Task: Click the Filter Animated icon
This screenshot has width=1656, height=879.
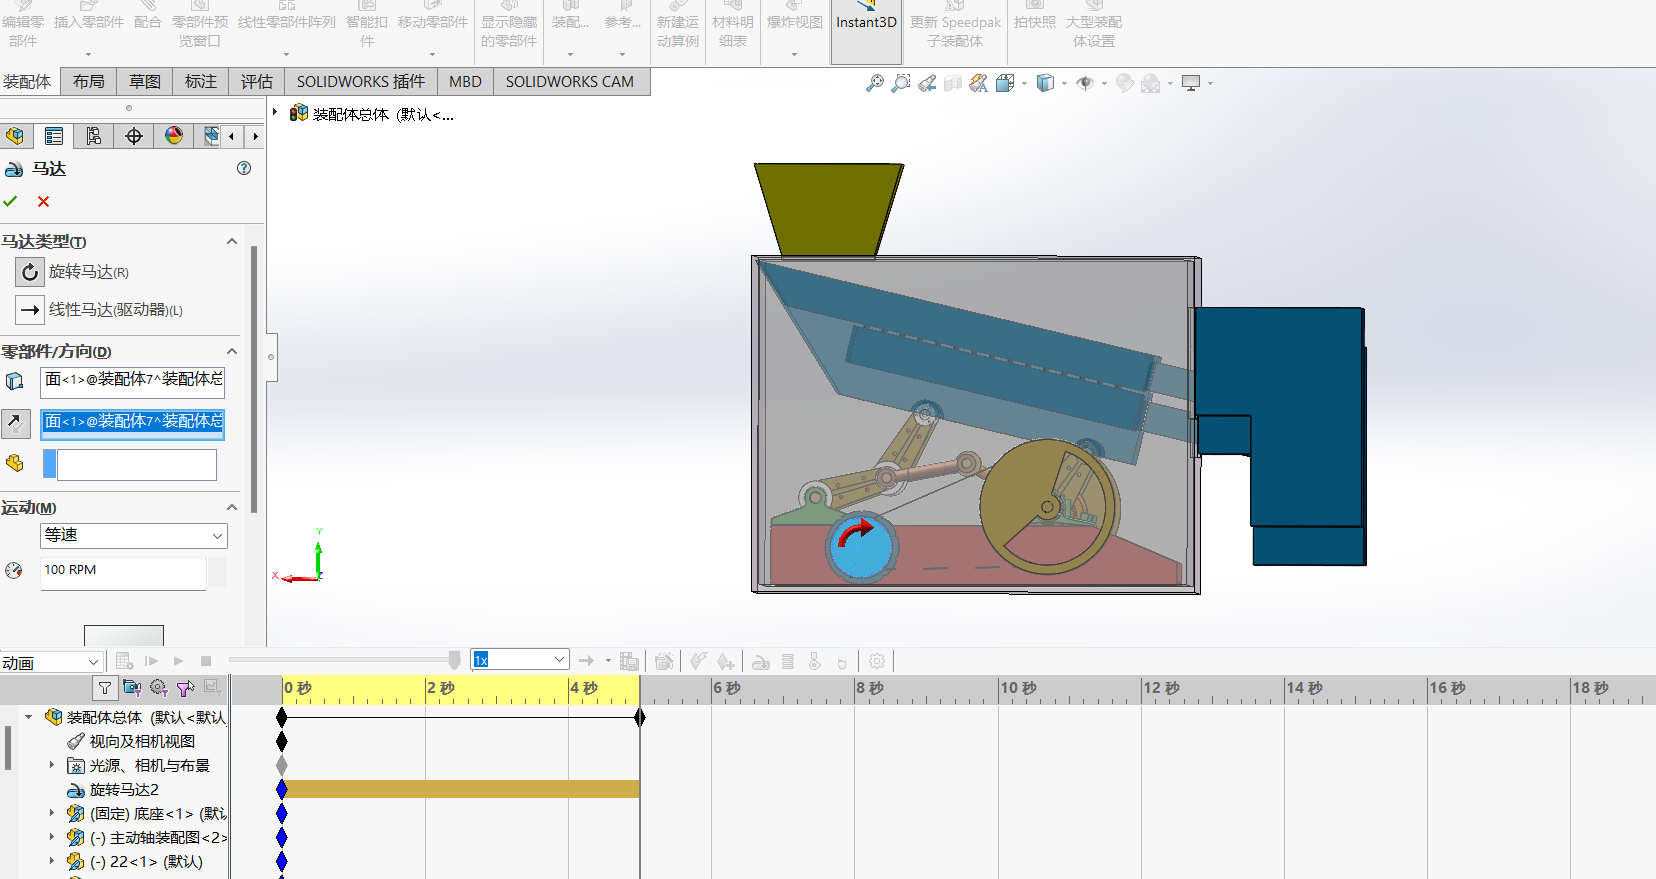Action: 132,687
